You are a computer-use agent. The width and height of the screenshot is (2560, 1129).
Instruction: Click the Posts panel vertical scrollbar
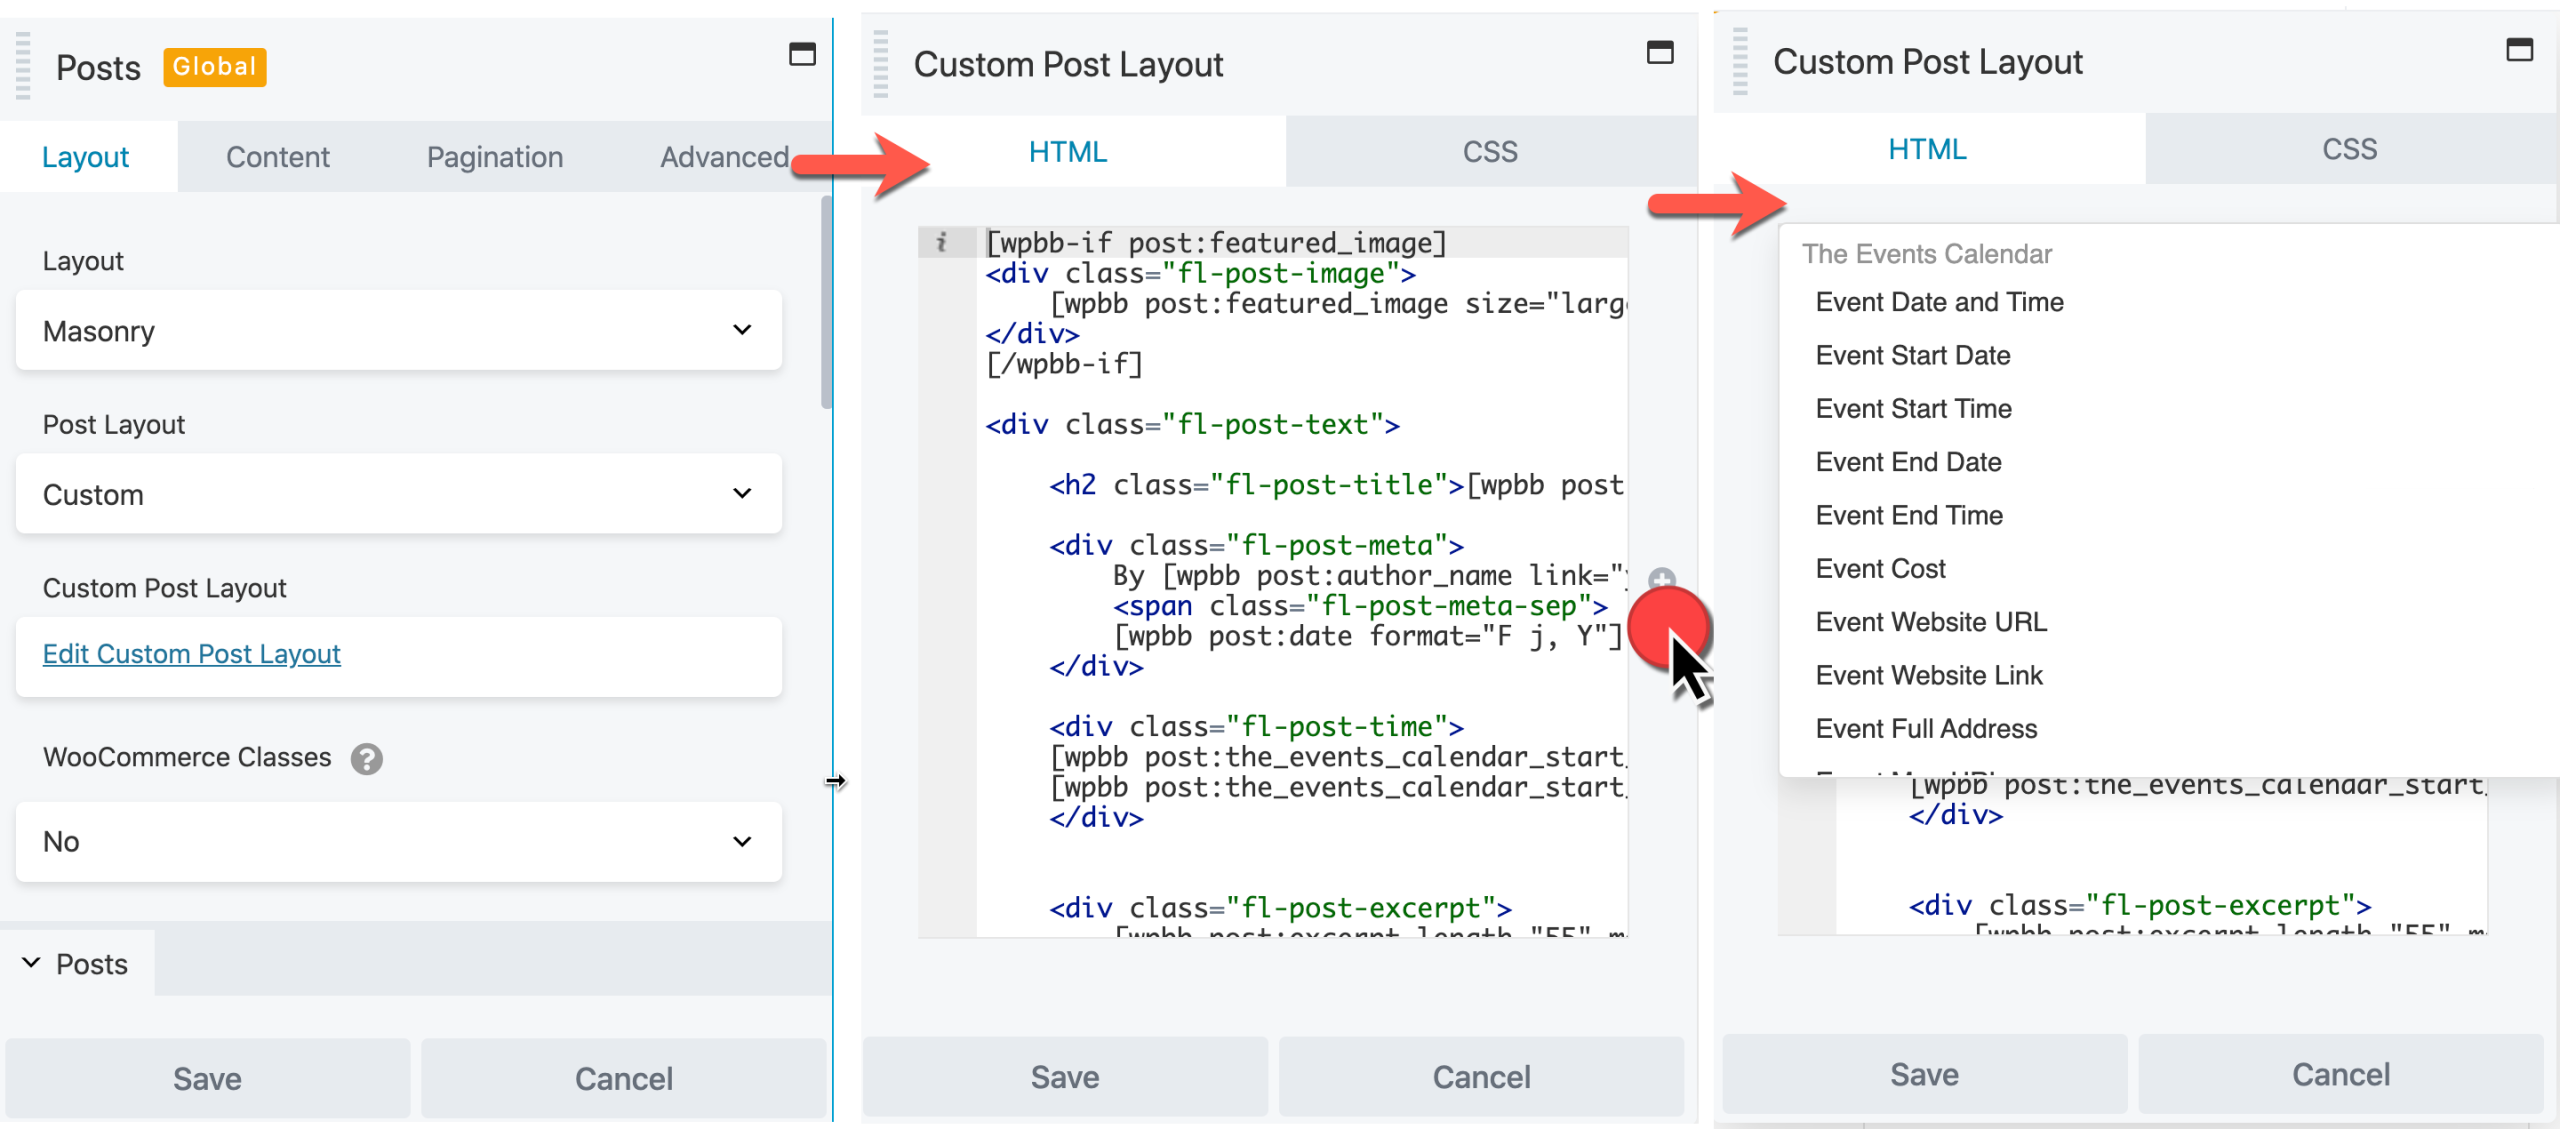pyautogui.click(x=826, y=303)
